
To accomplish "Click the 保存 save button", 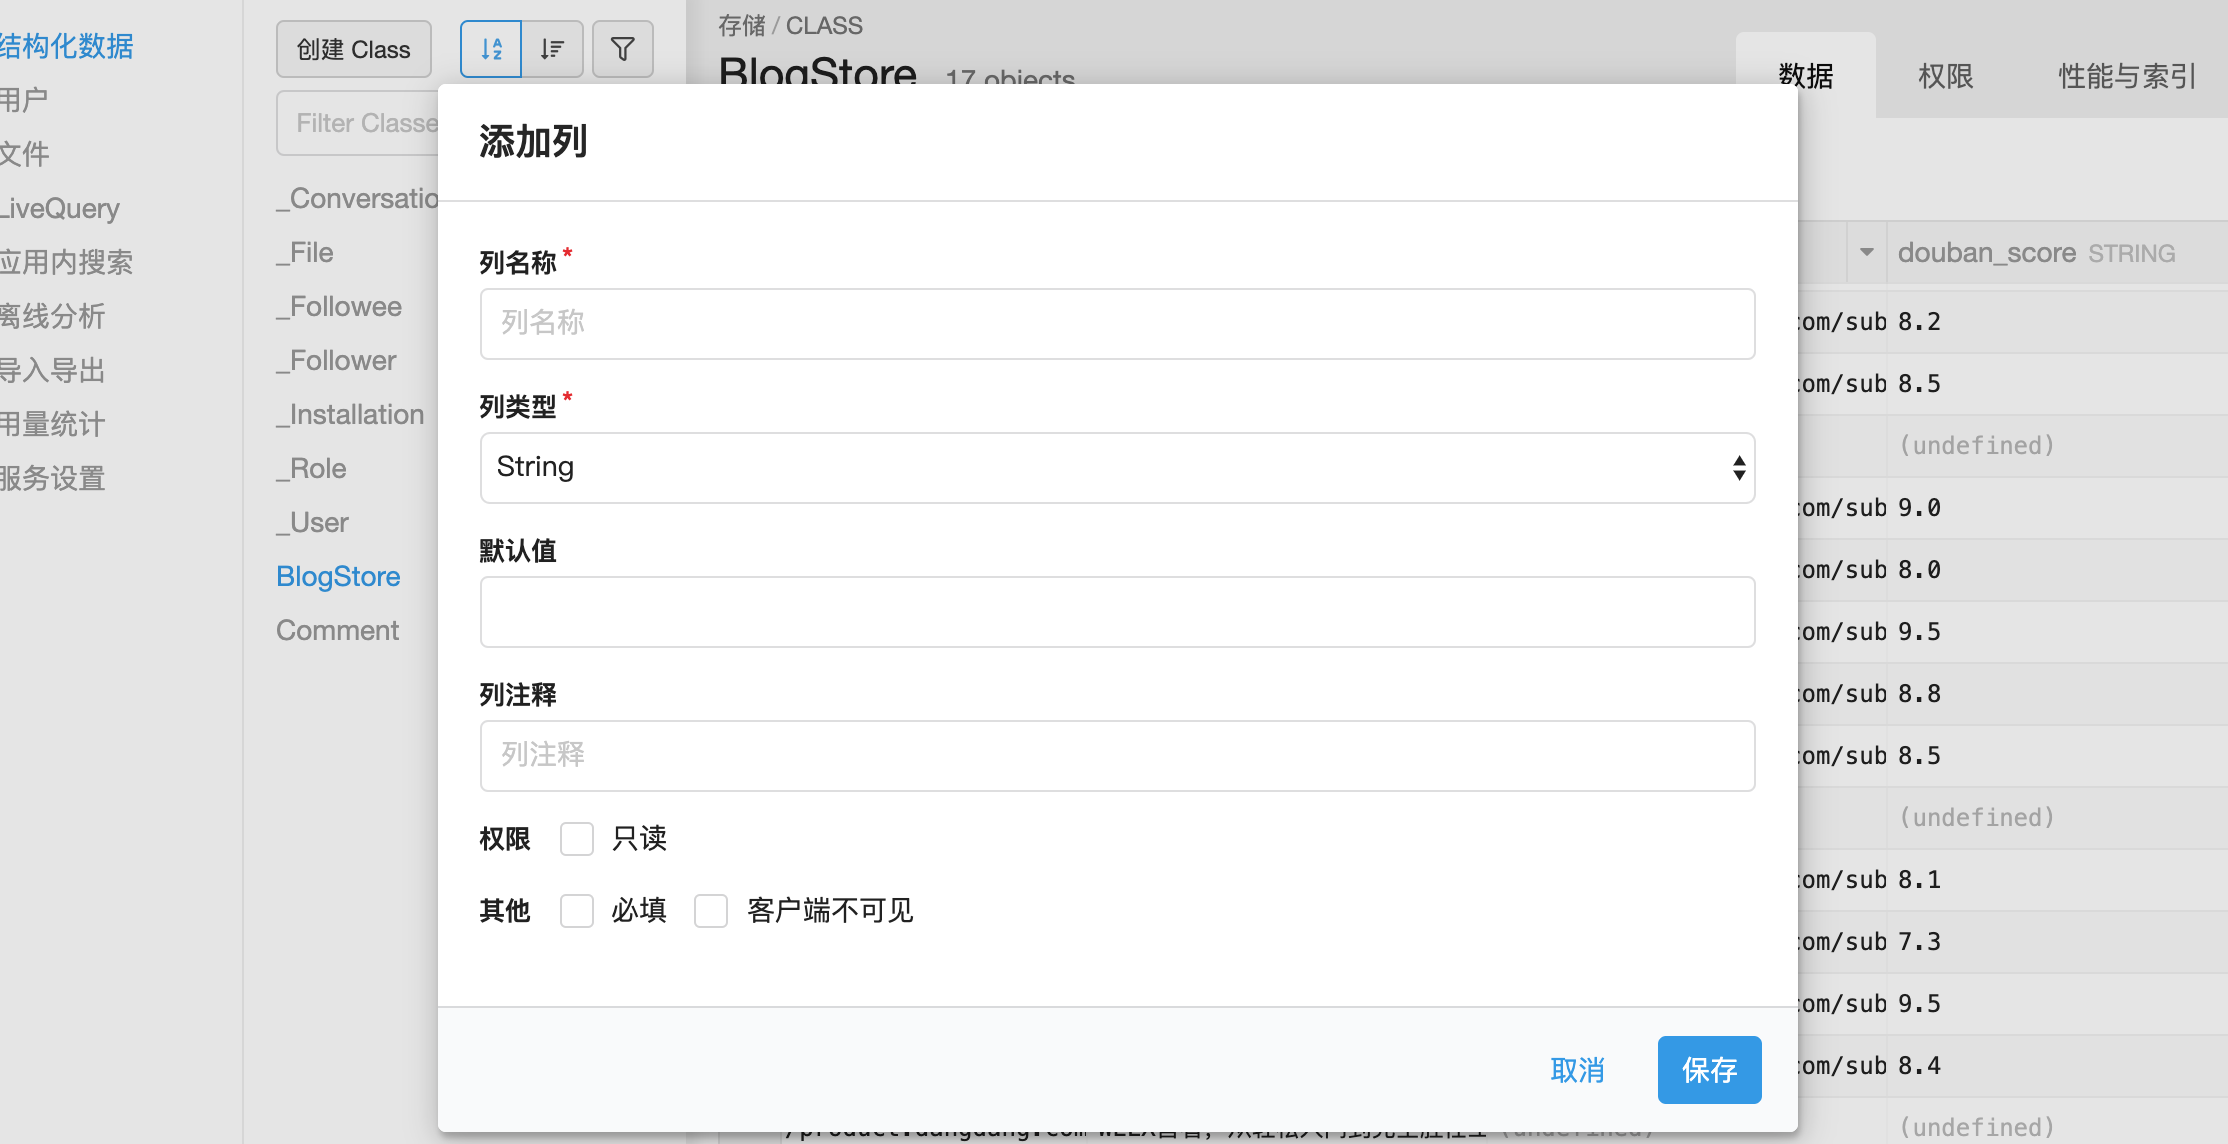I will click(1709, 1070).
